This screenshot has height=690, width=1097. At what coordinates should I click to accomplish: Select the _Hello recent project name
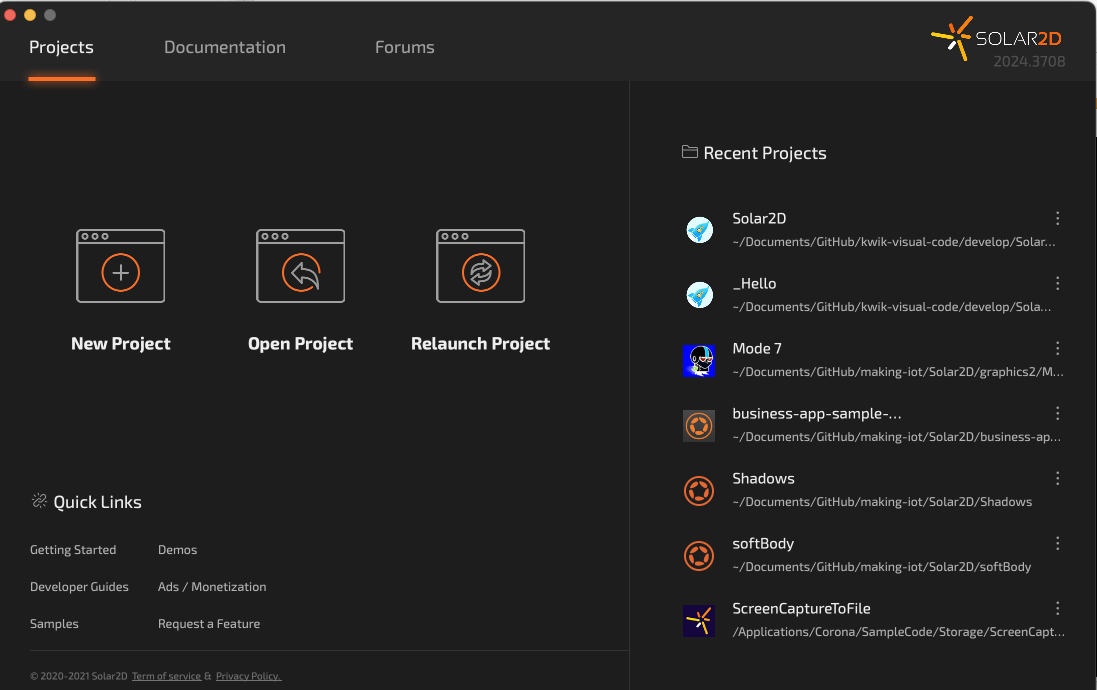(x=754, y=283)
